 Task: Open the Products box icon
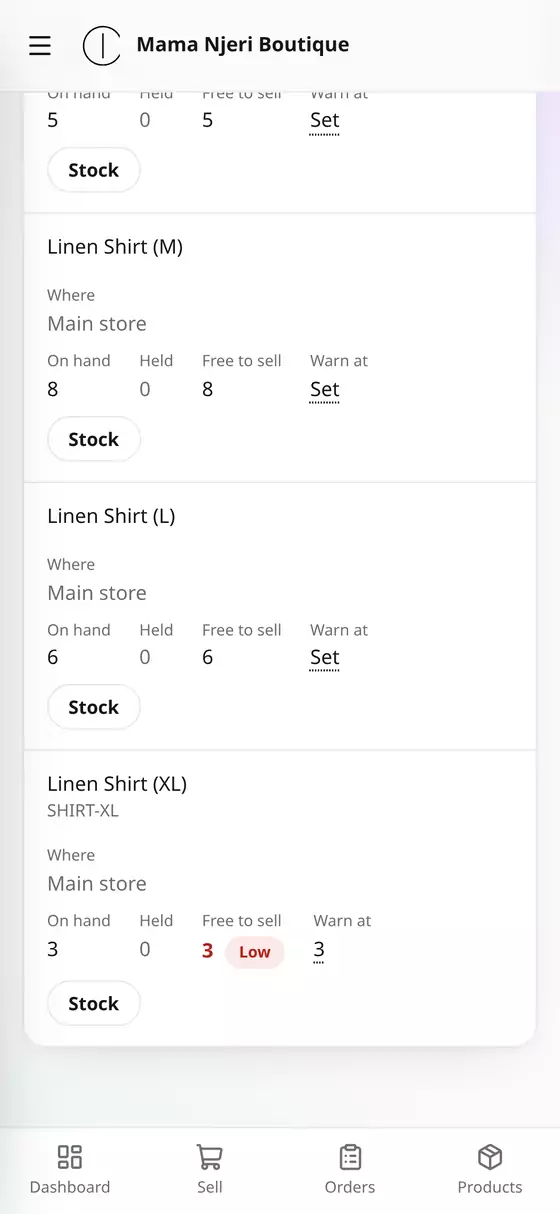pyautogui.click(x=490, y=1157)
